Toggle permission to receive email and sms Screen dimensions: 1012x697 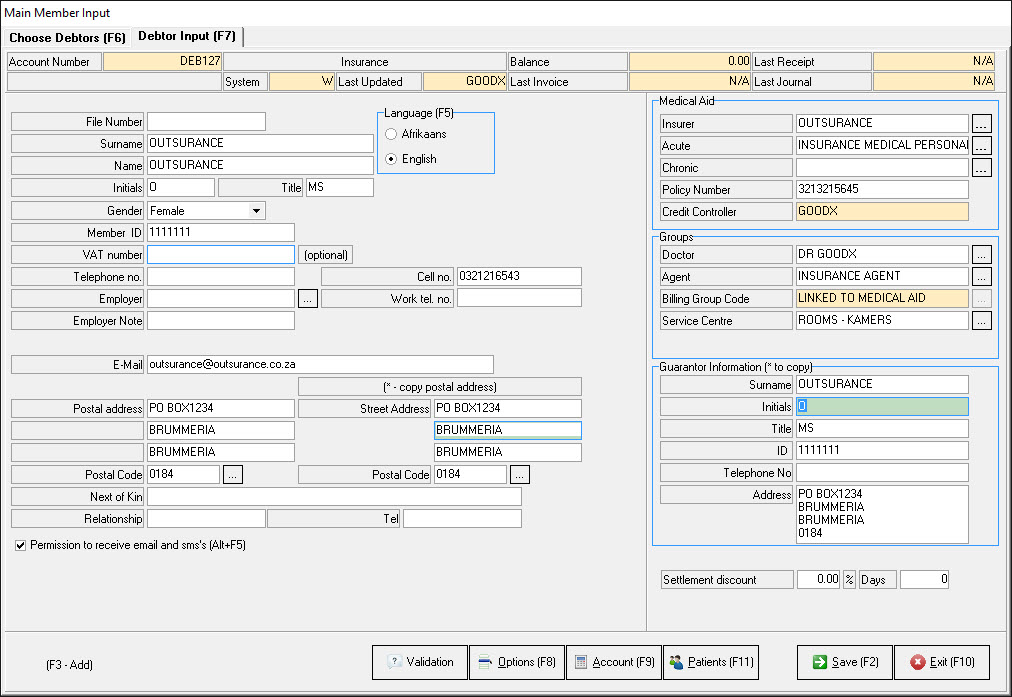(x=21, y=546)
